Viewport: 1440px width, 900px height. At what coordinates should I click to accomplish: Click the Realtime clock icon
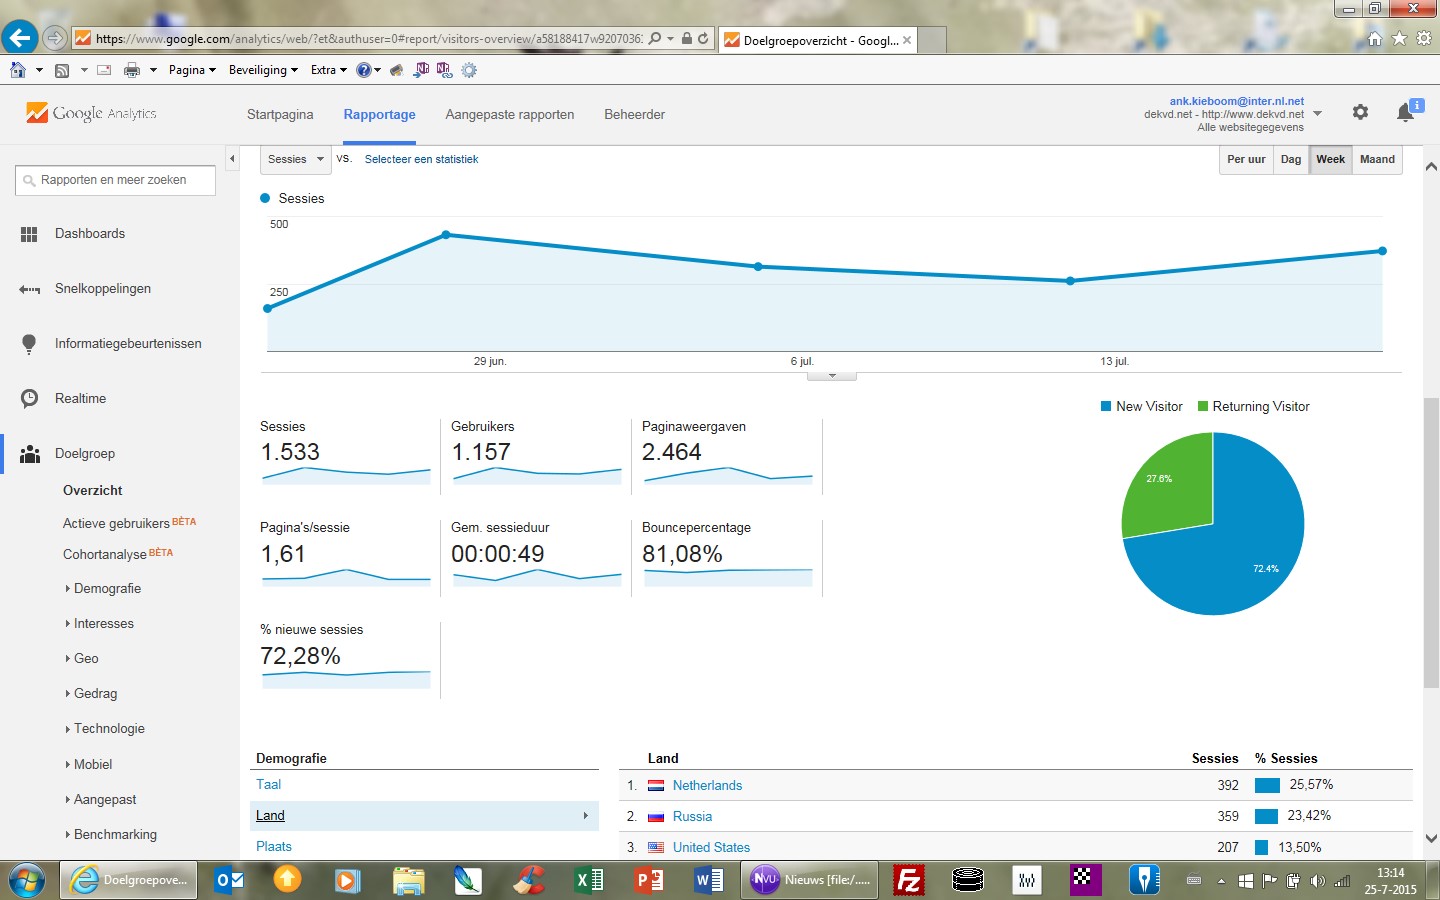tap(30, 398)
